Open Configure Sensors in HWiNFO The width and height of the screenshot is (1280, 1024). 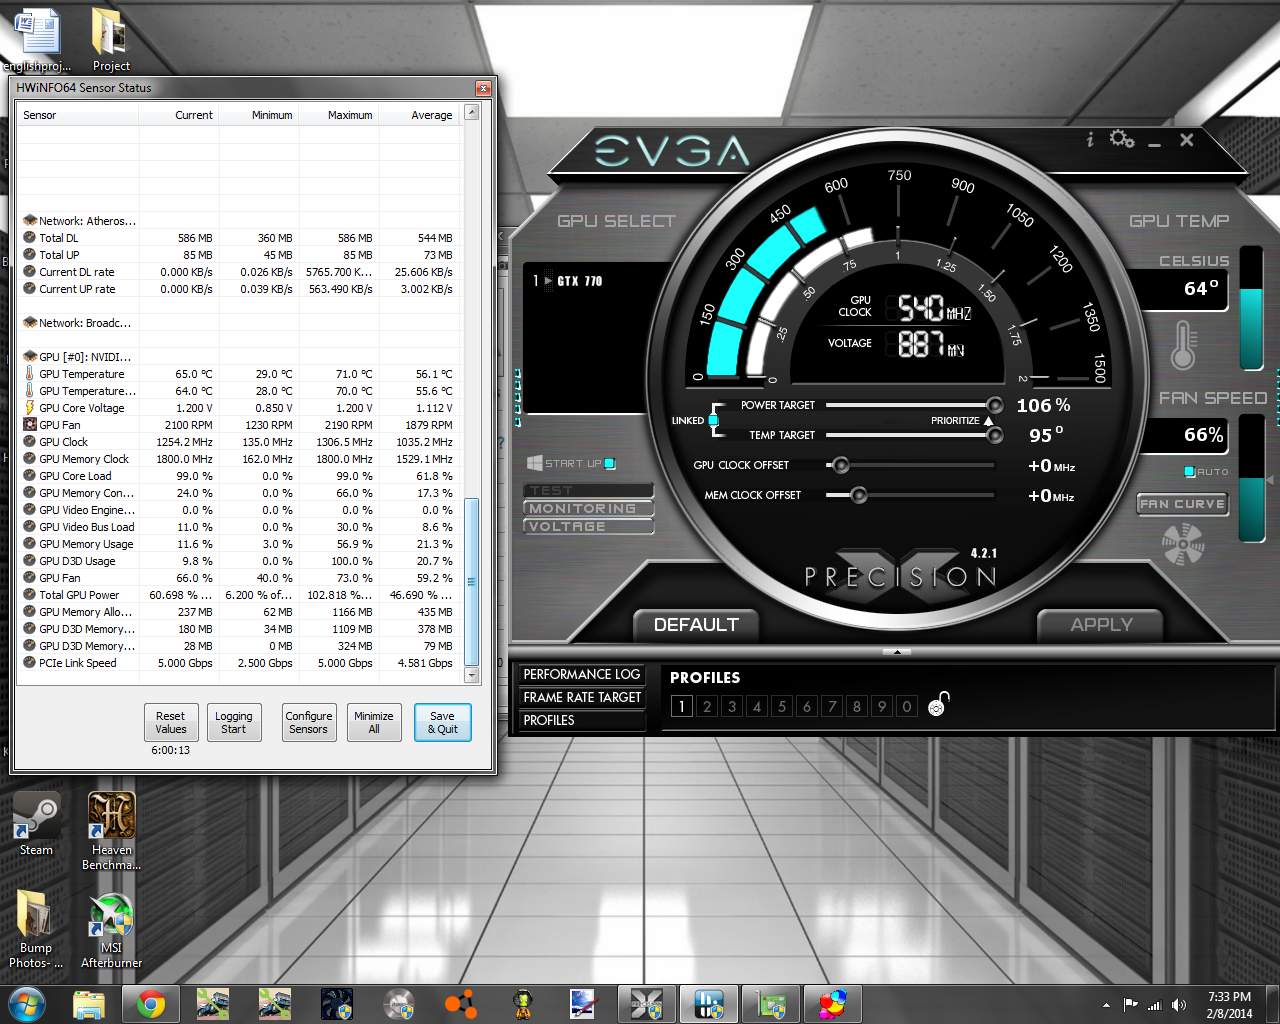pos(309,722)
